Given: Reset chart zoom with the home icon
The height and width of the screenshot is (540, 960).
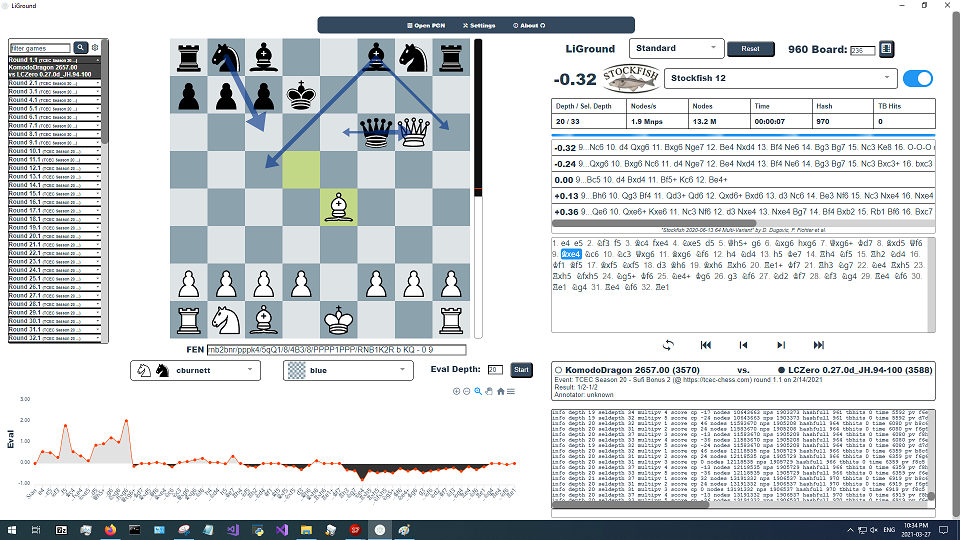Looking at the screenshot, I should pos(501,391).
